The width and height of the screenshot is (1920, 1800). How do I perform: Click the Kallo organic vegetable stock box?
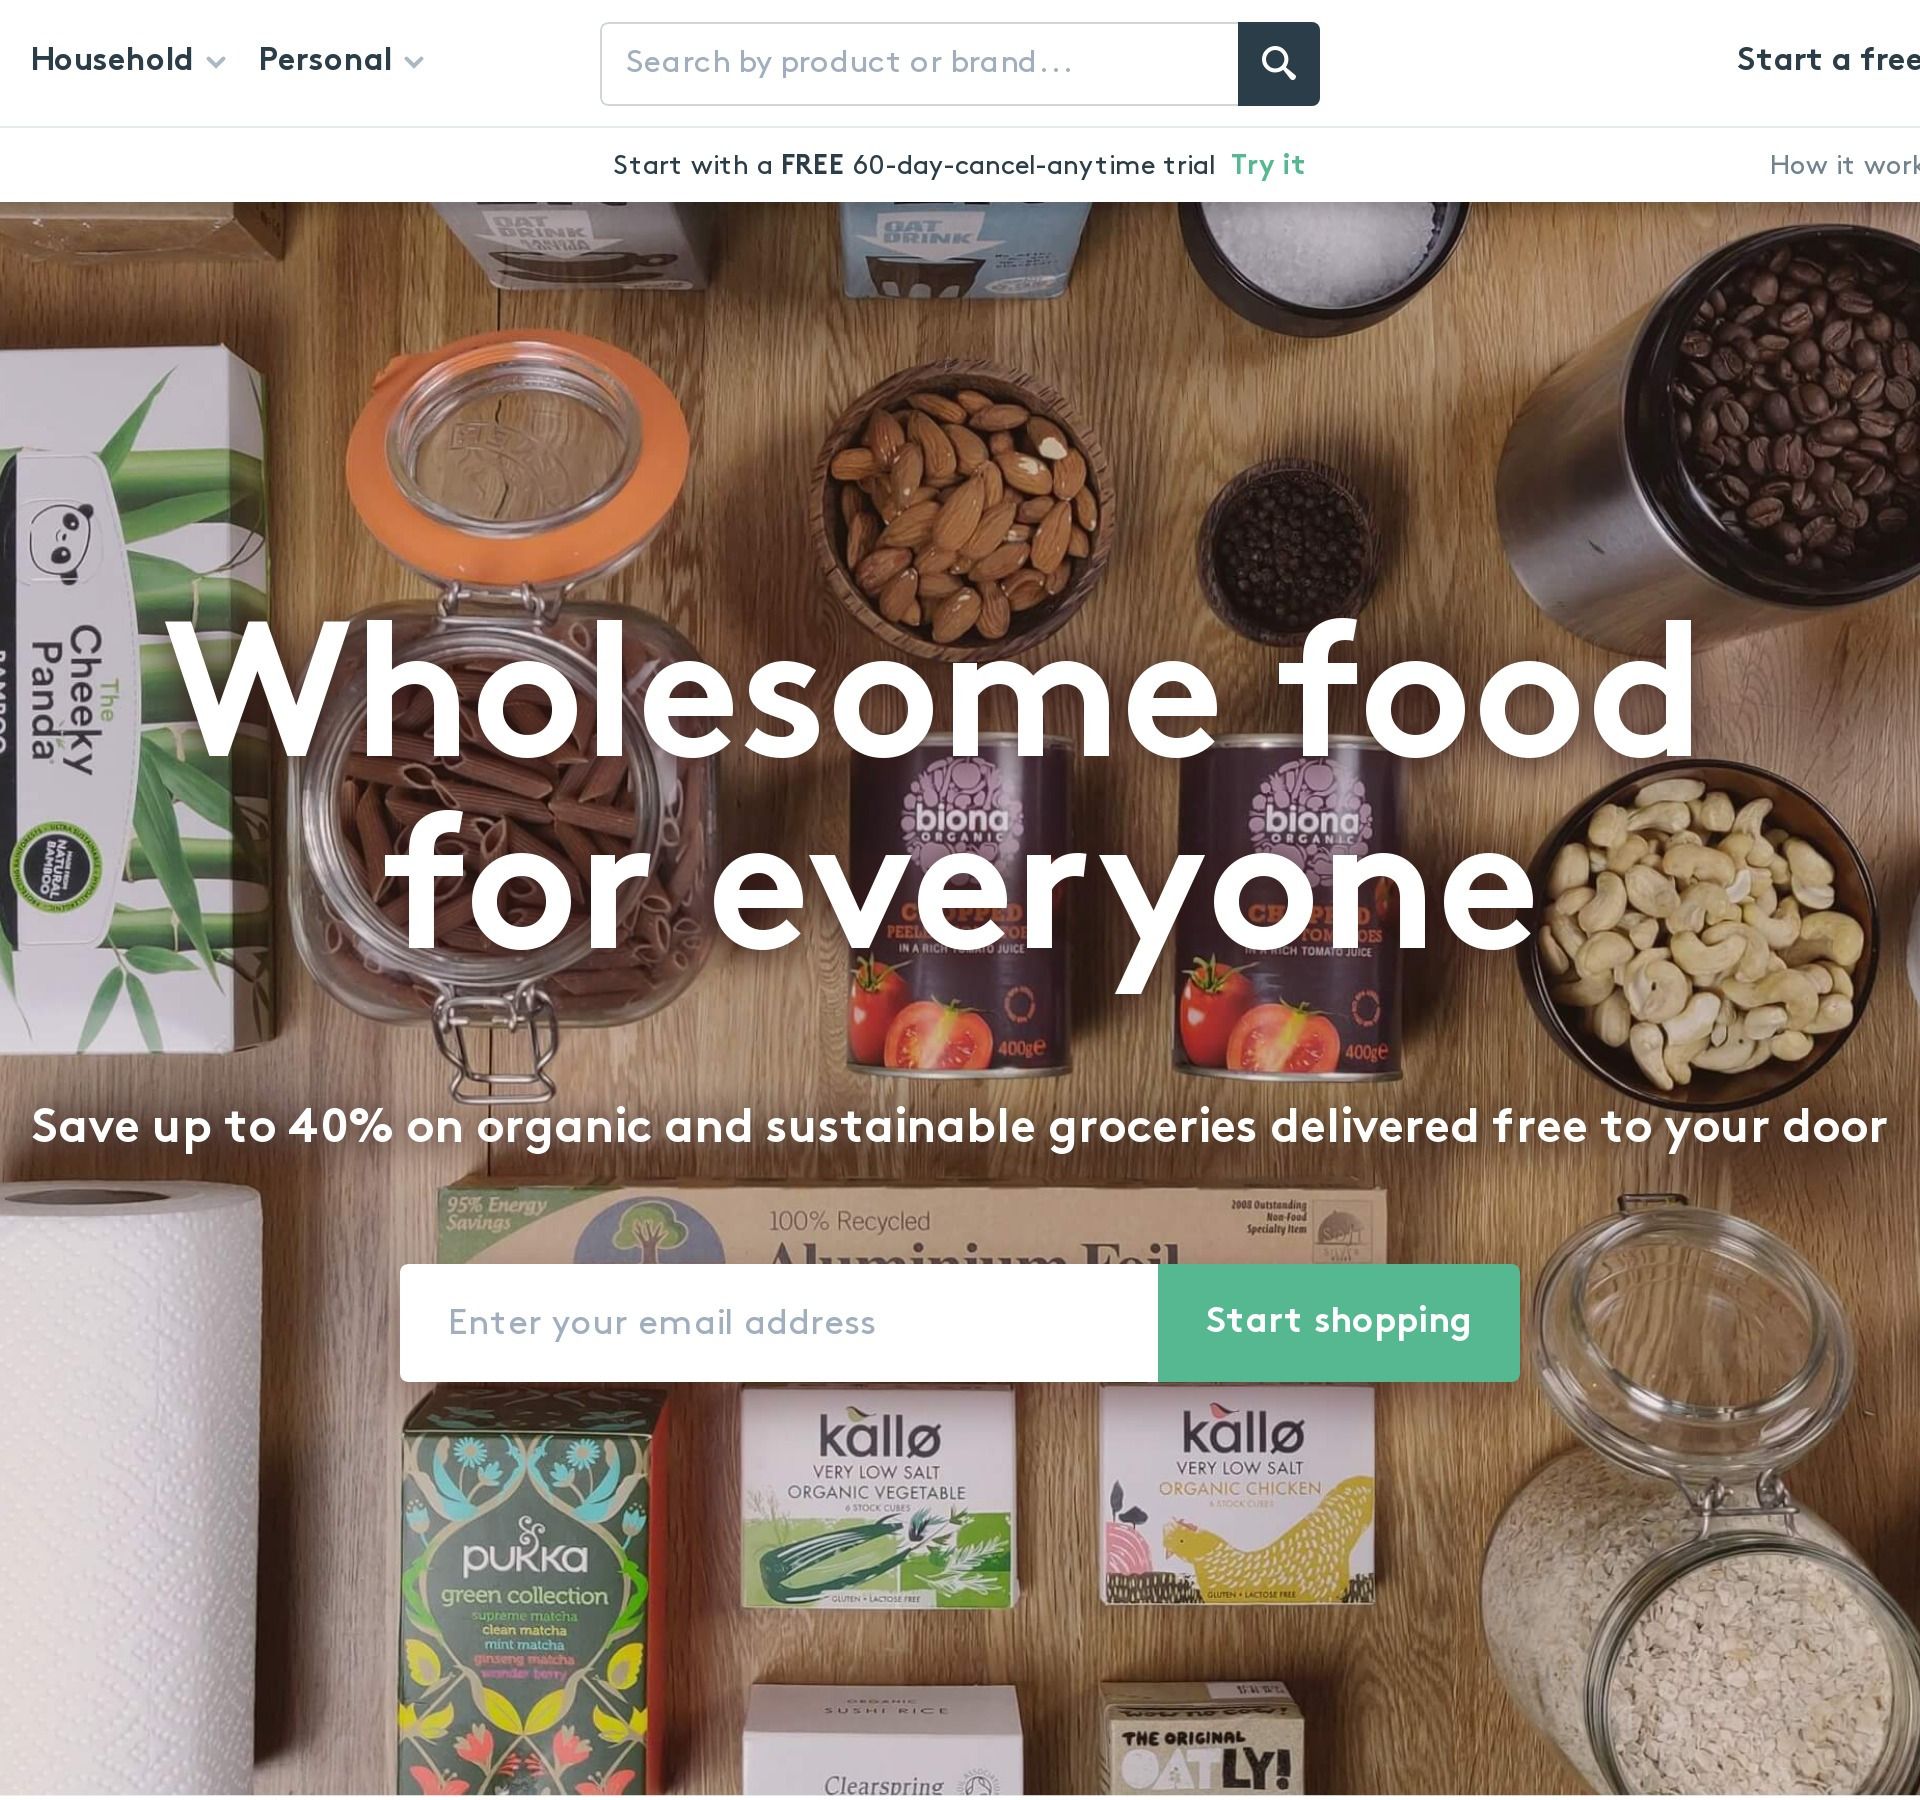tap(880, 1500)
